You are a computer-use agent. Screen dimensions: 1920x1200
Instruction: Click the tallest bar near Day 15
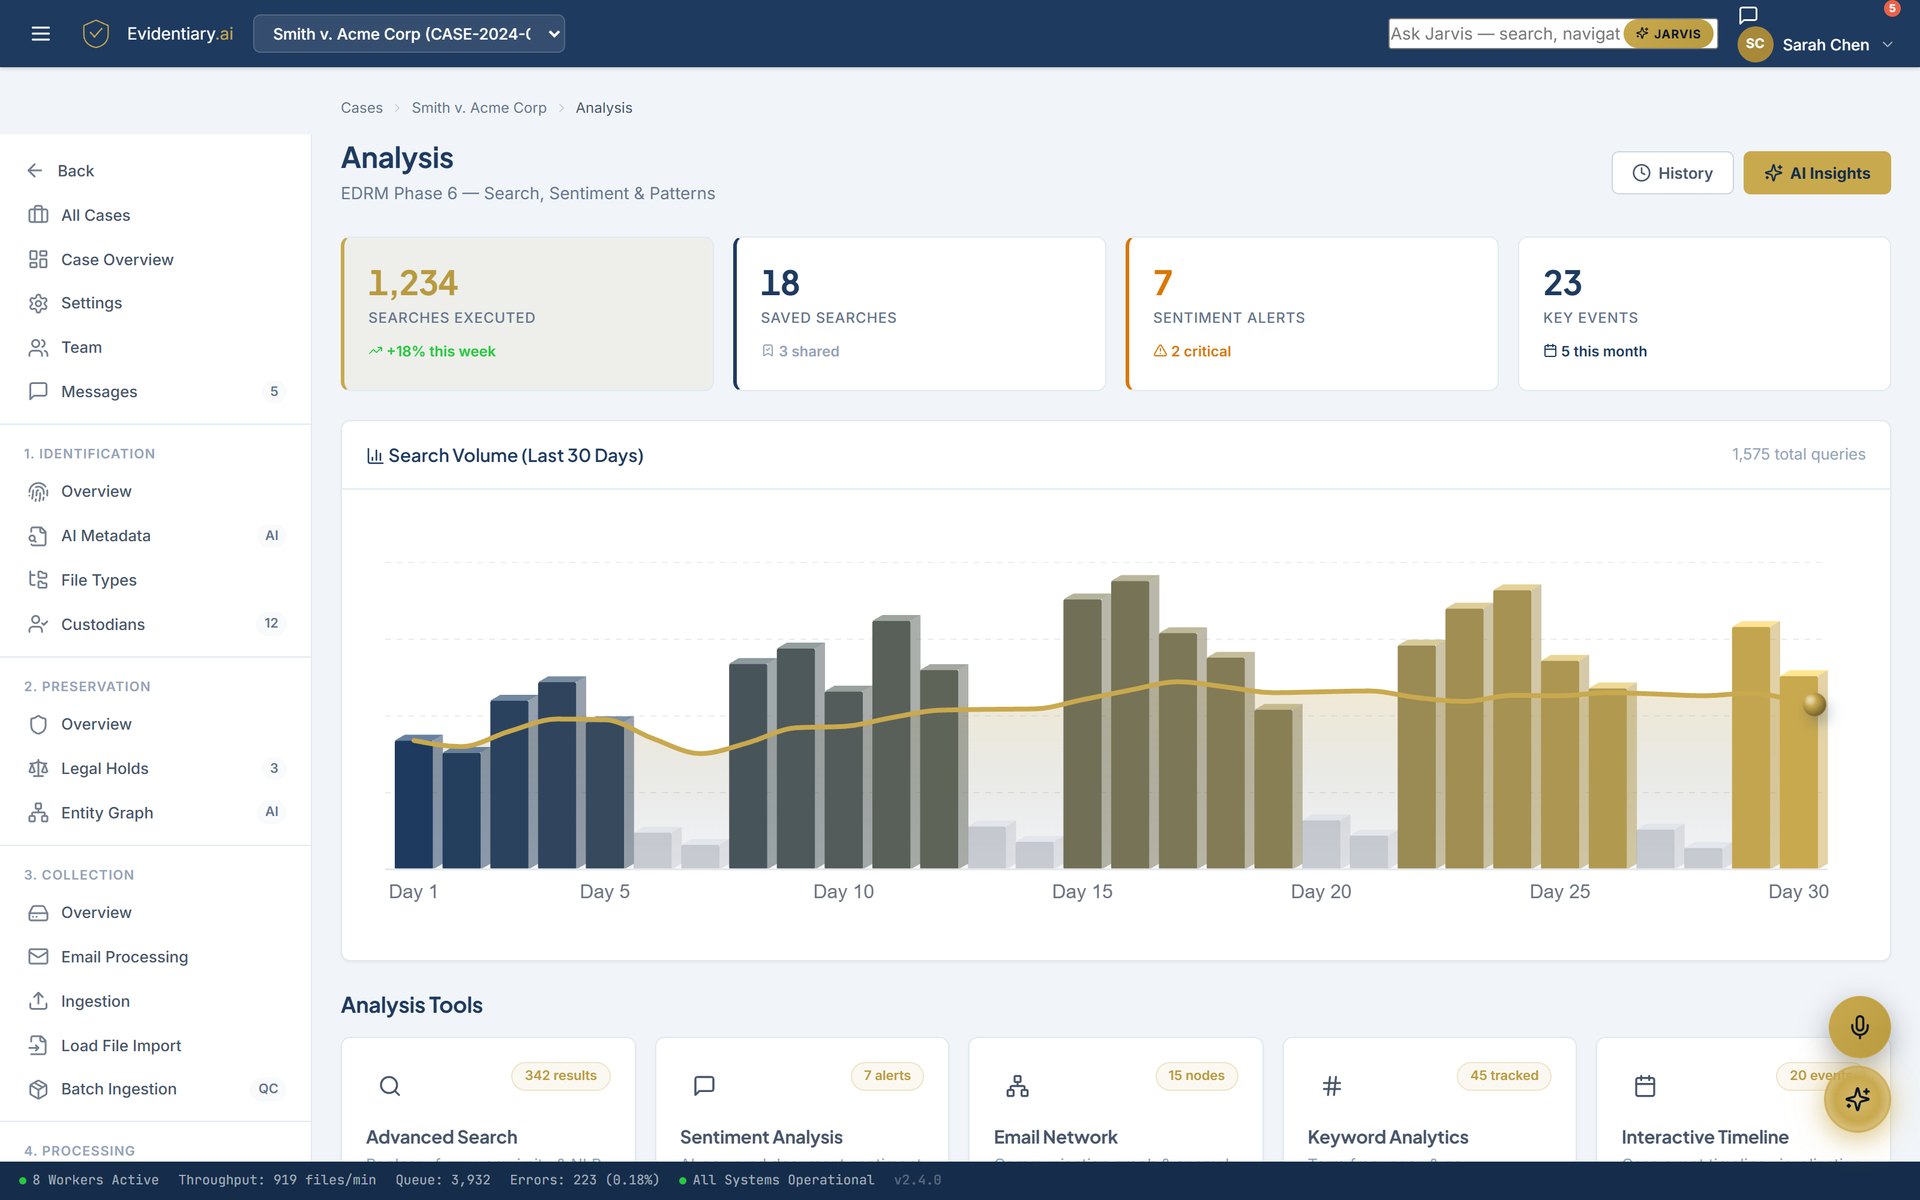[1133, 722]
